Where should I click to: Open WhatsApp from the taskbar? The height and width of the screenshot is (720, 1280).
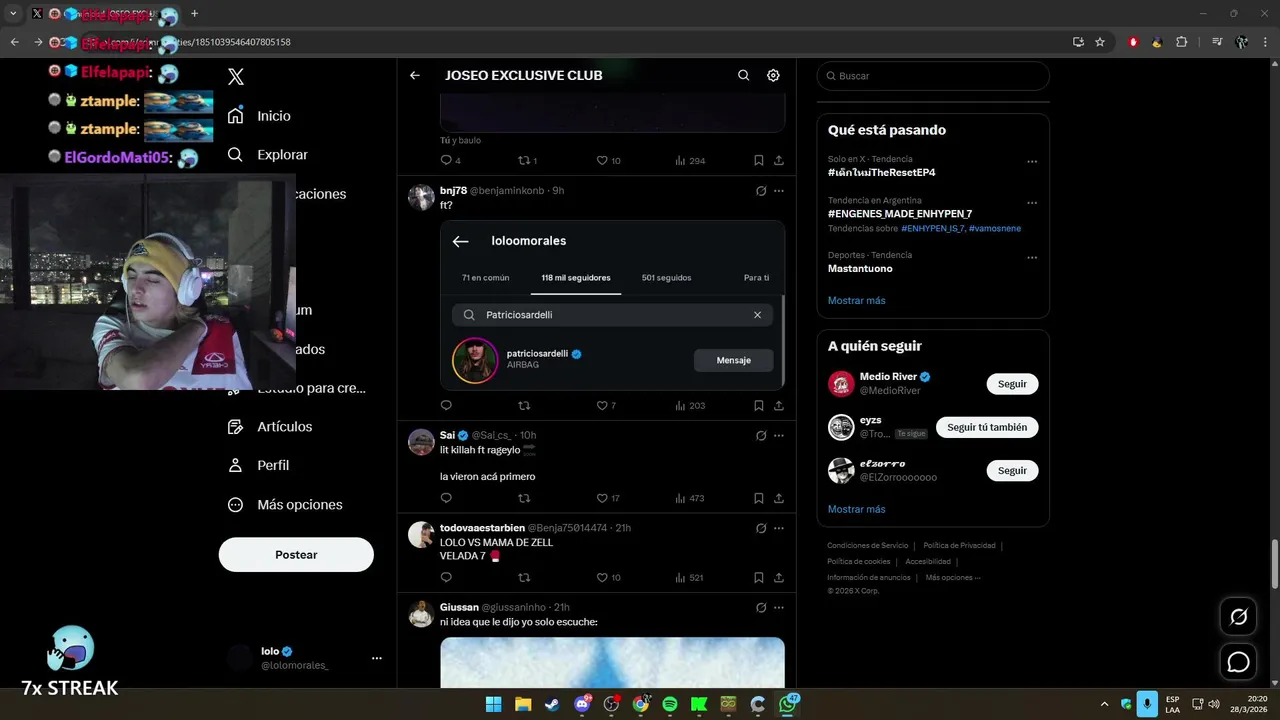(788, 704)
